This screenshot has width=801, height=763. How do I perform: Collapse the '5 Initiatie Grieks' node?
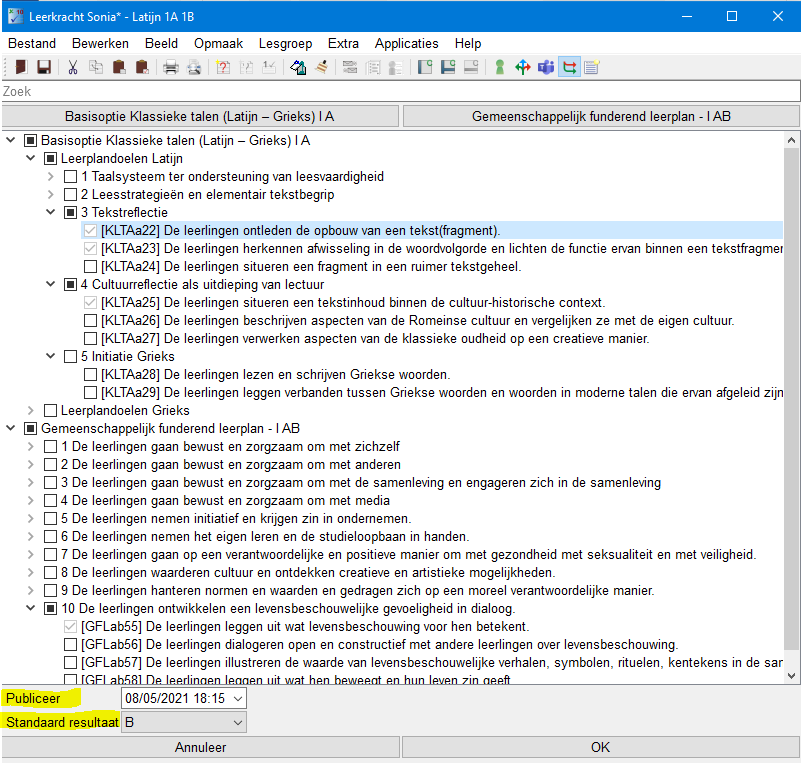51,356
